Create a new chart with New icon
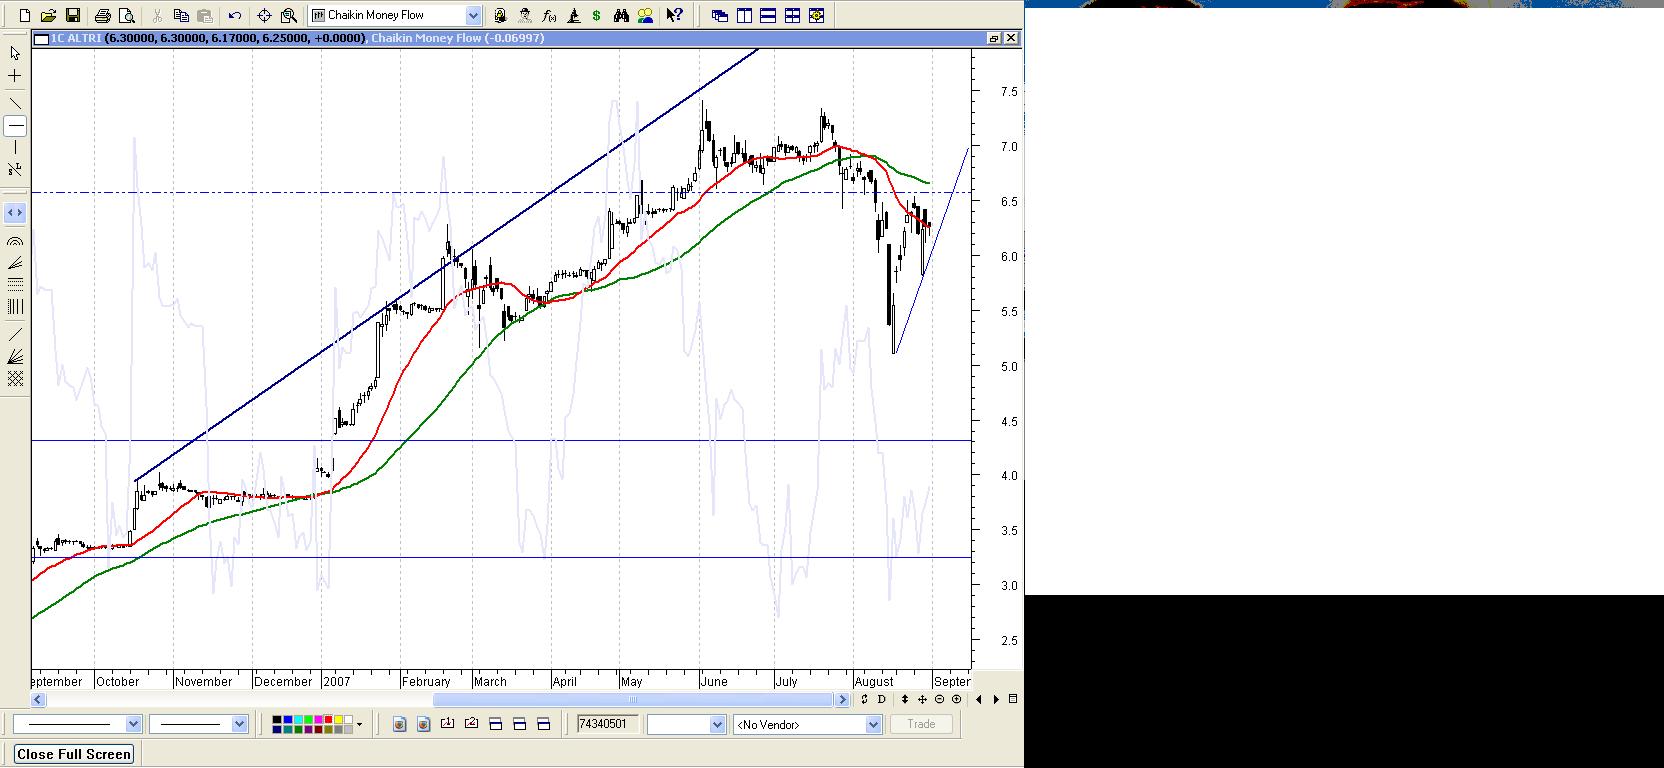 tap(25, 15)
